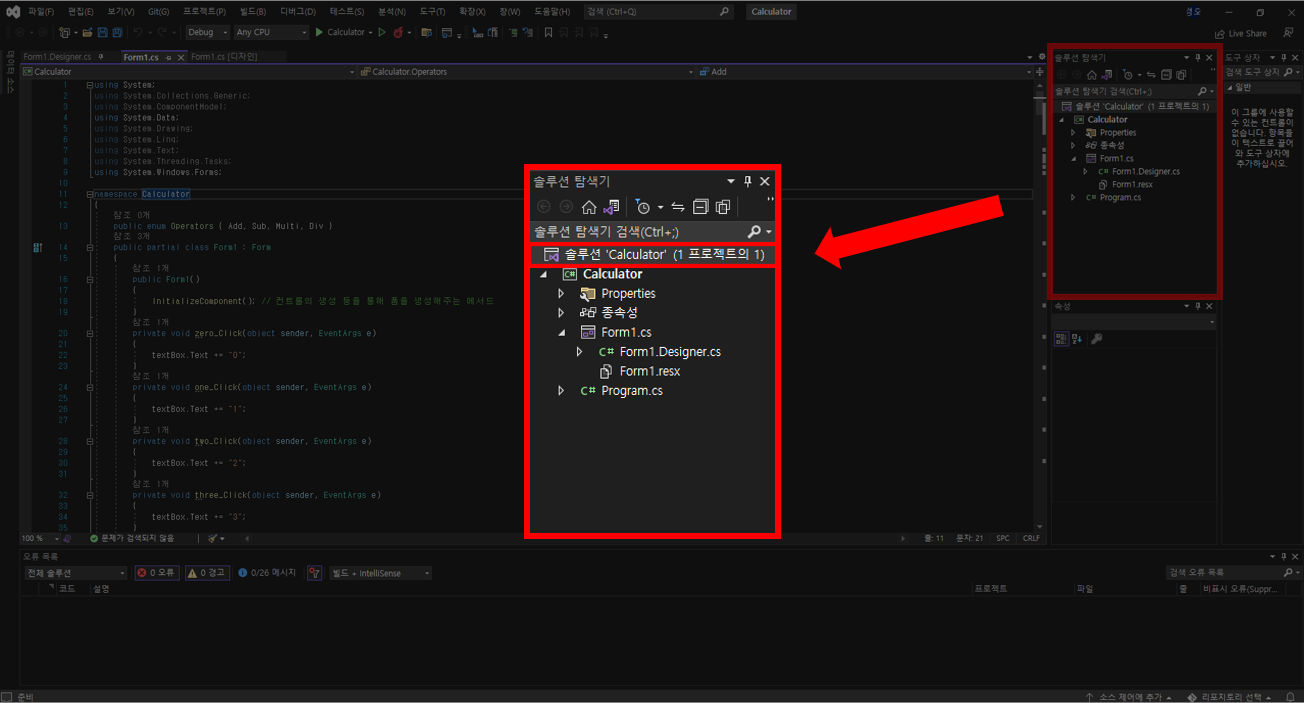Open the 보기(V) menu
This screenshot has height=703, width=1304.
click(120, 12)
